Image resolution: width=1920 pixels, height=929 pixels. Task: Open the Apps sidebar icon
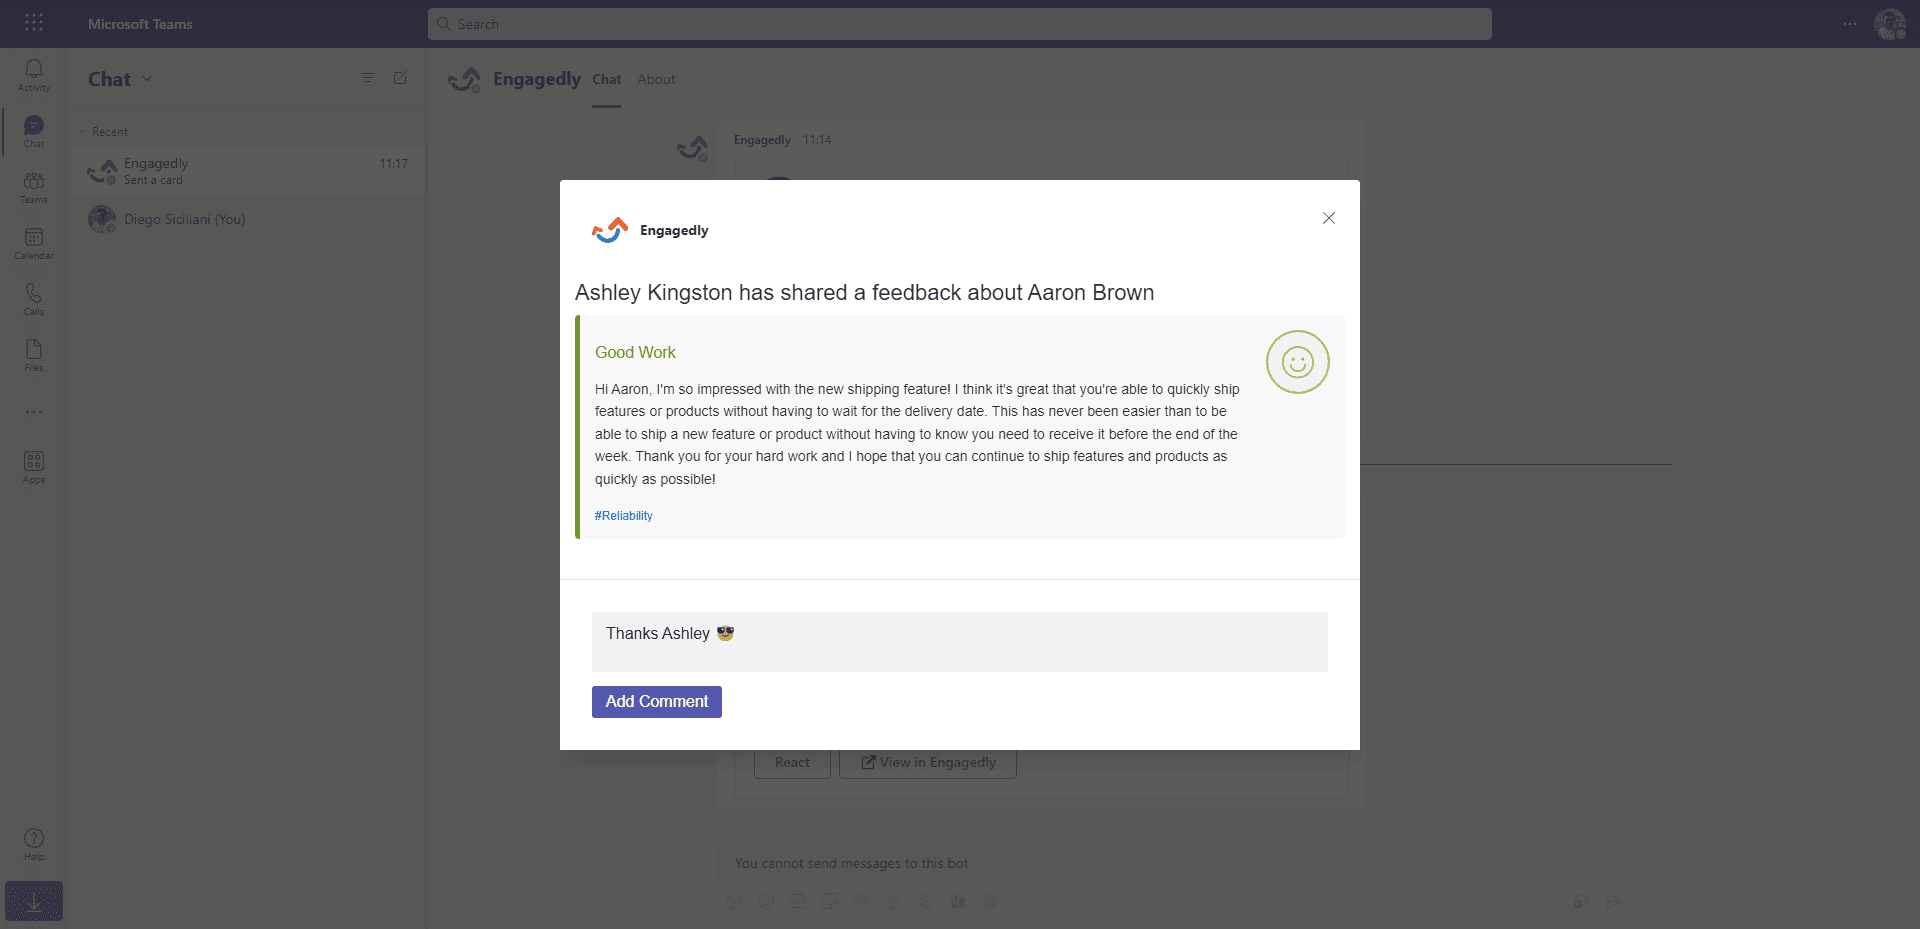[x=34, y=467]
